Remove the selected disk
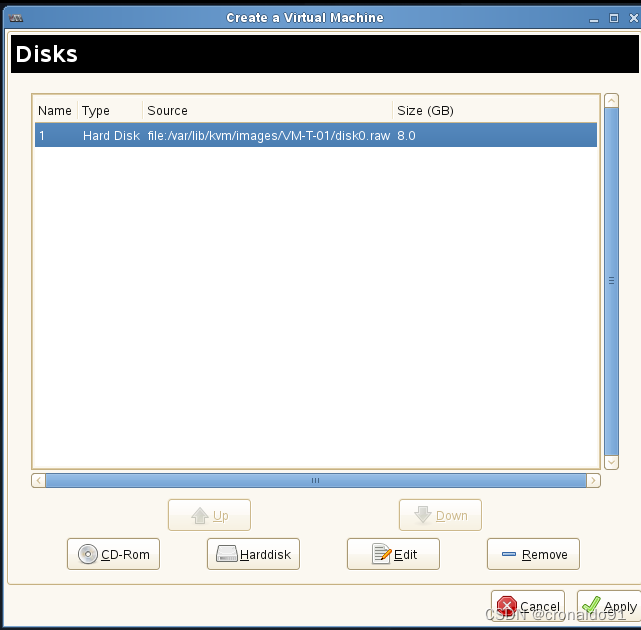641x630 pixels. 533,554
